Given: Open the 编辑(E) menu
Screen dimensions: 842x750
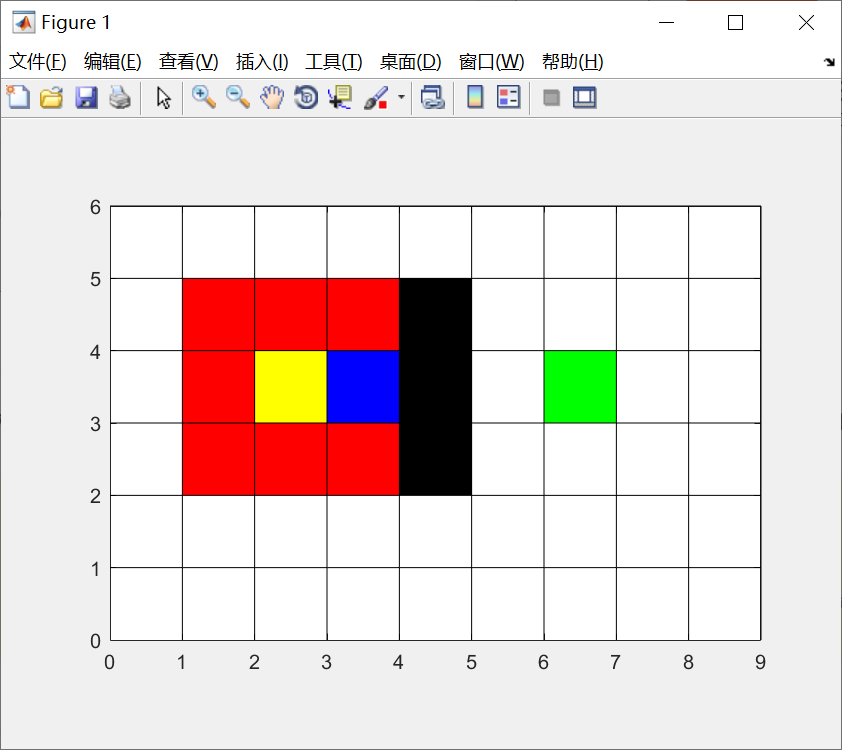Looking at the screenshot, I should point(113,62).
